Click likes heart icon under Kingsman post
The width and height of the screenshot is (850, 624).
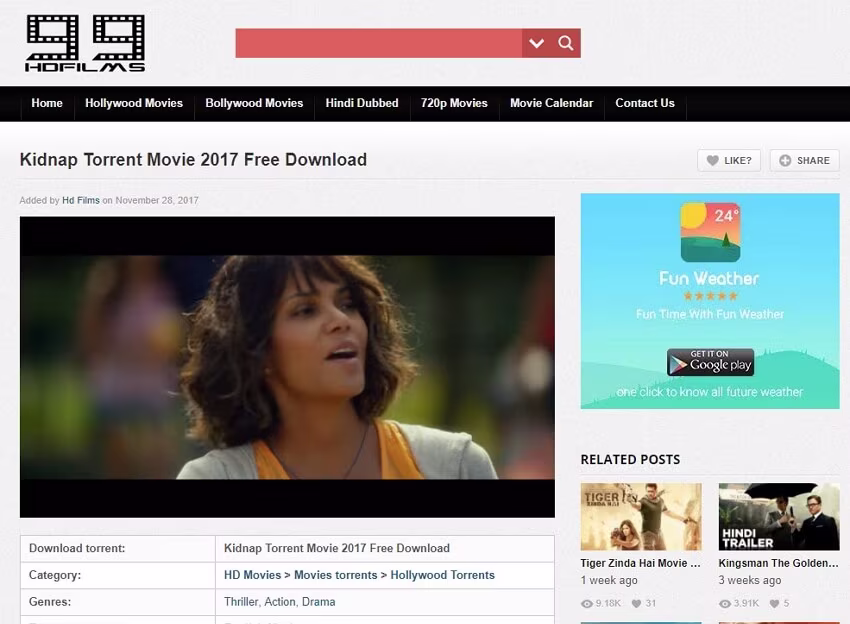pyautogui.click(x=775, y=603)
